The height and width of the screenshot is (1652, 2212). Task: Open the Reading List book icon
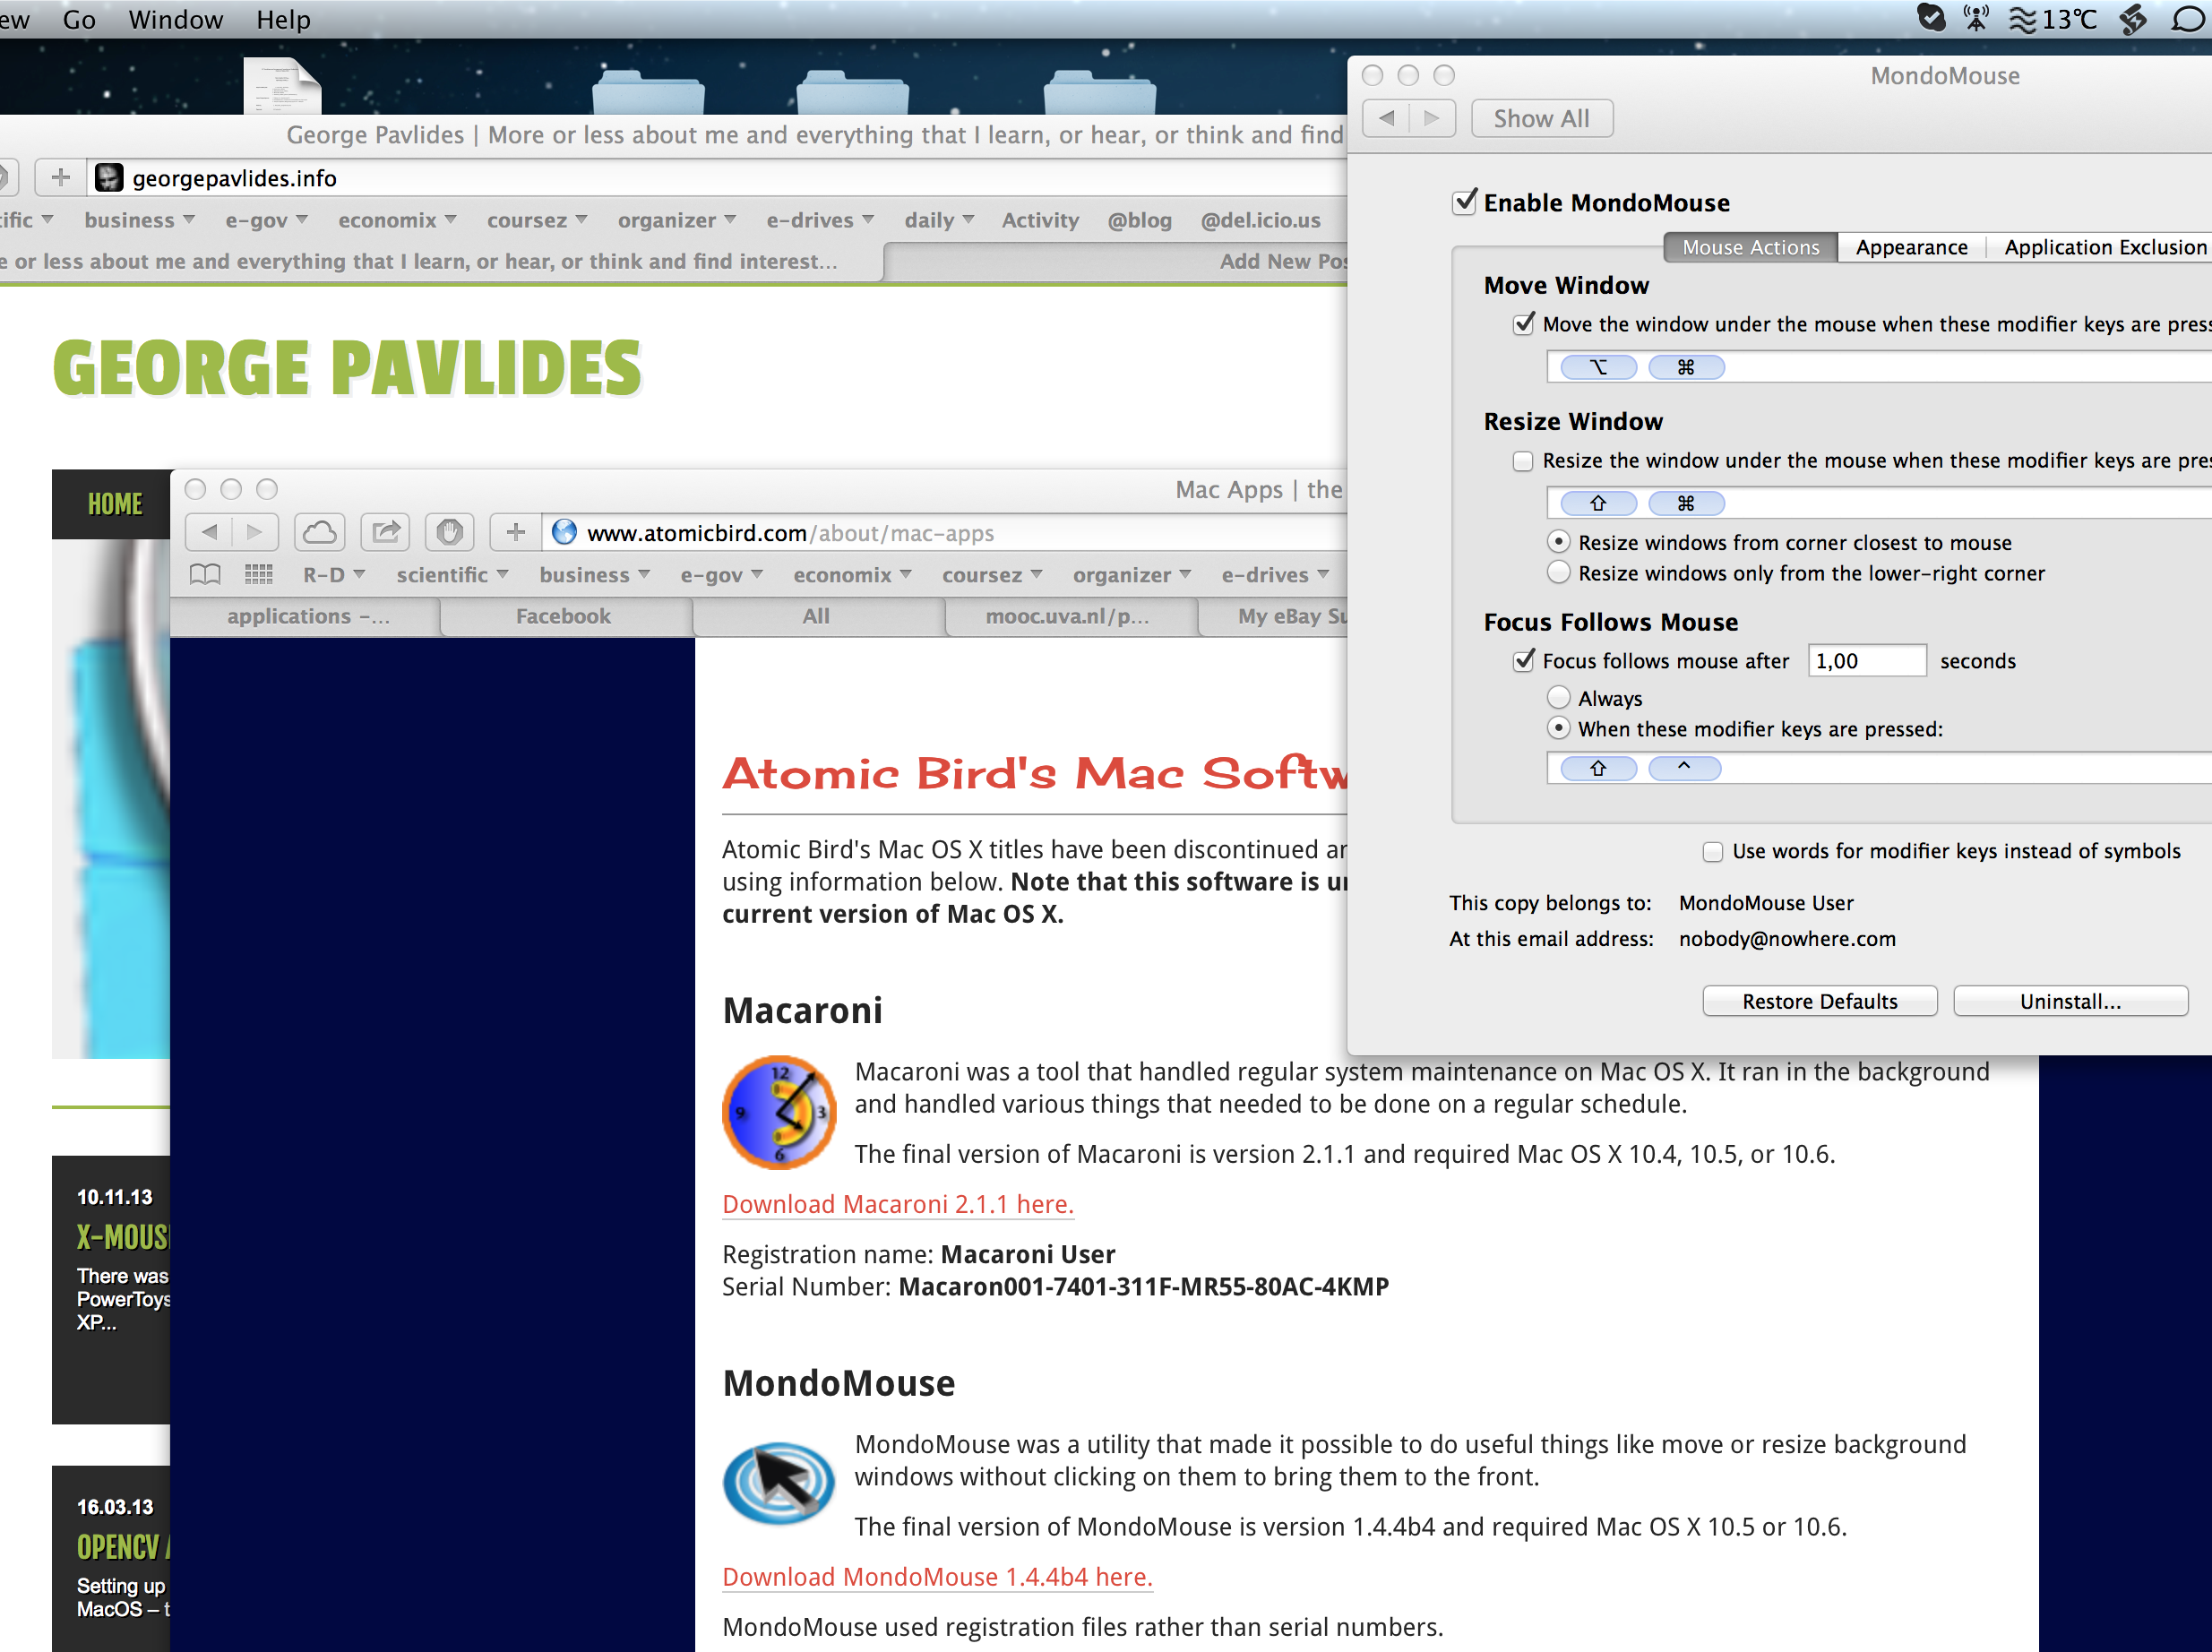[x=205, y=574]
